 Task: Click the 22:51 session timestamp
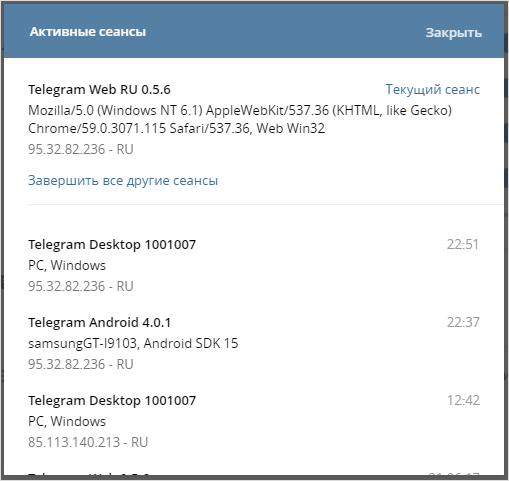click(x=463, y=244)
